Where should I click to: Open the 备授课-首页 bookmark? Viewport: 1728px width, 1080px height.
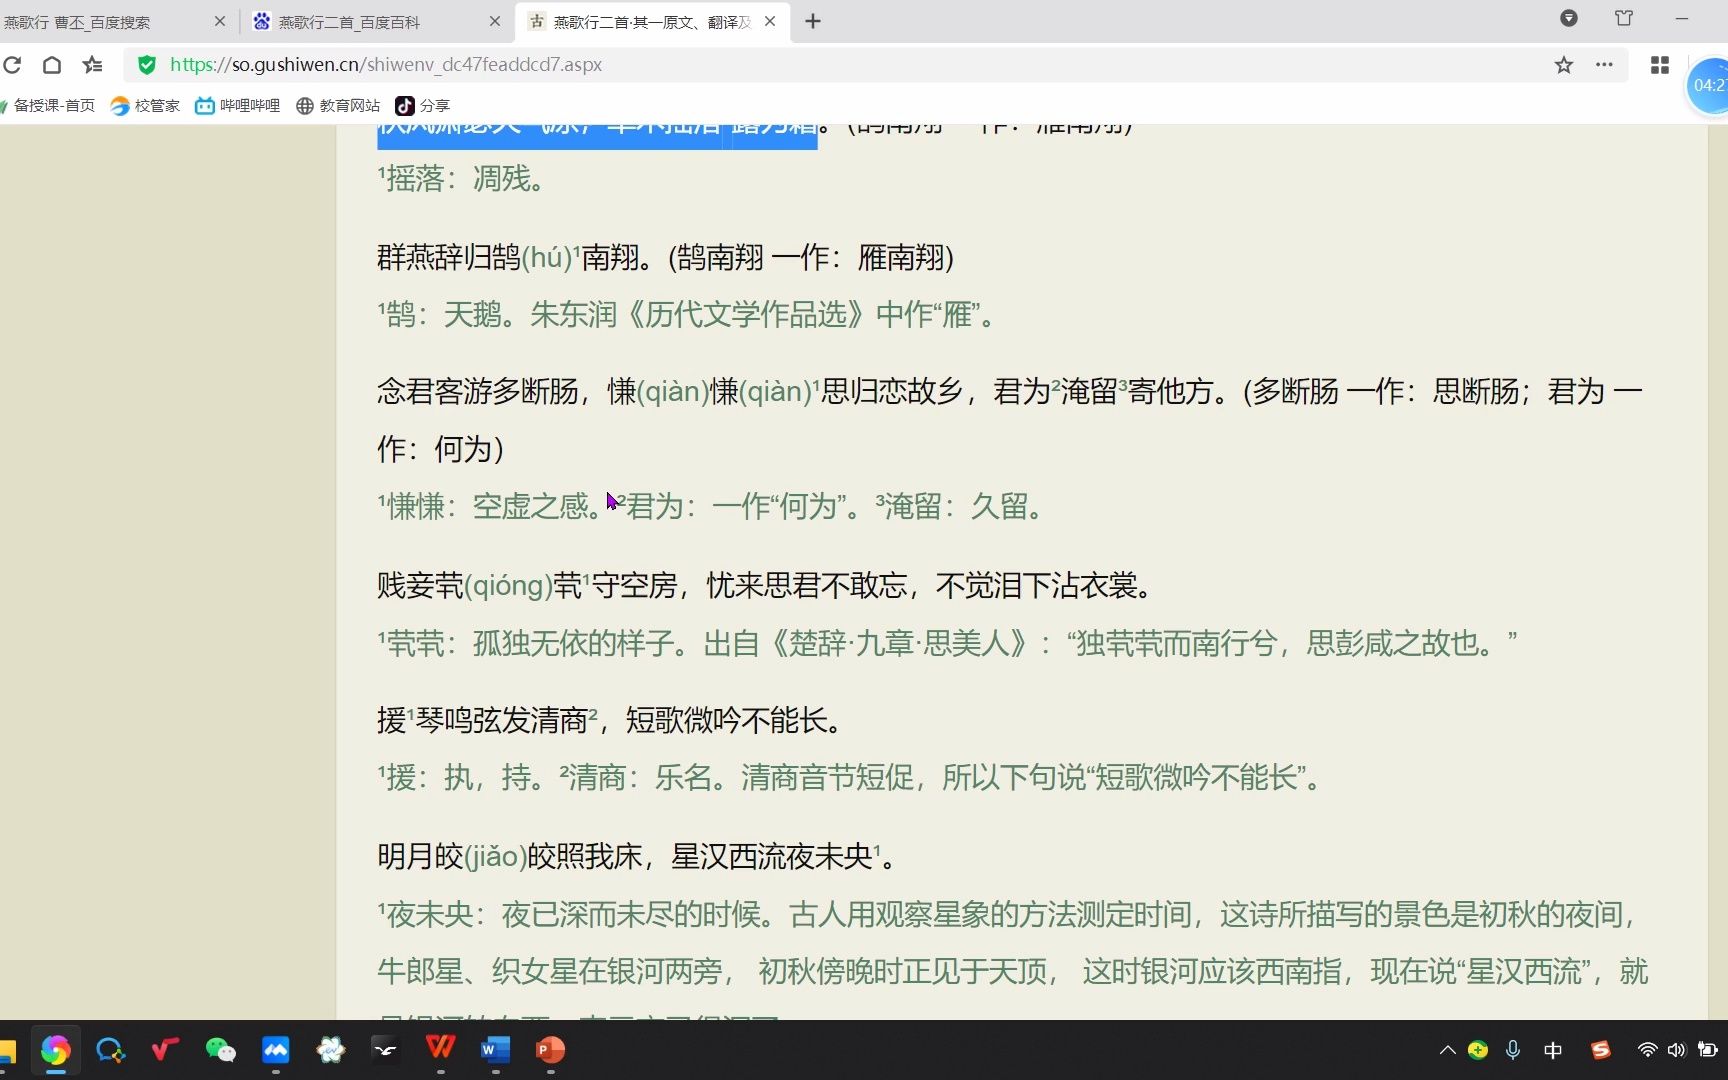click(48, 105)
